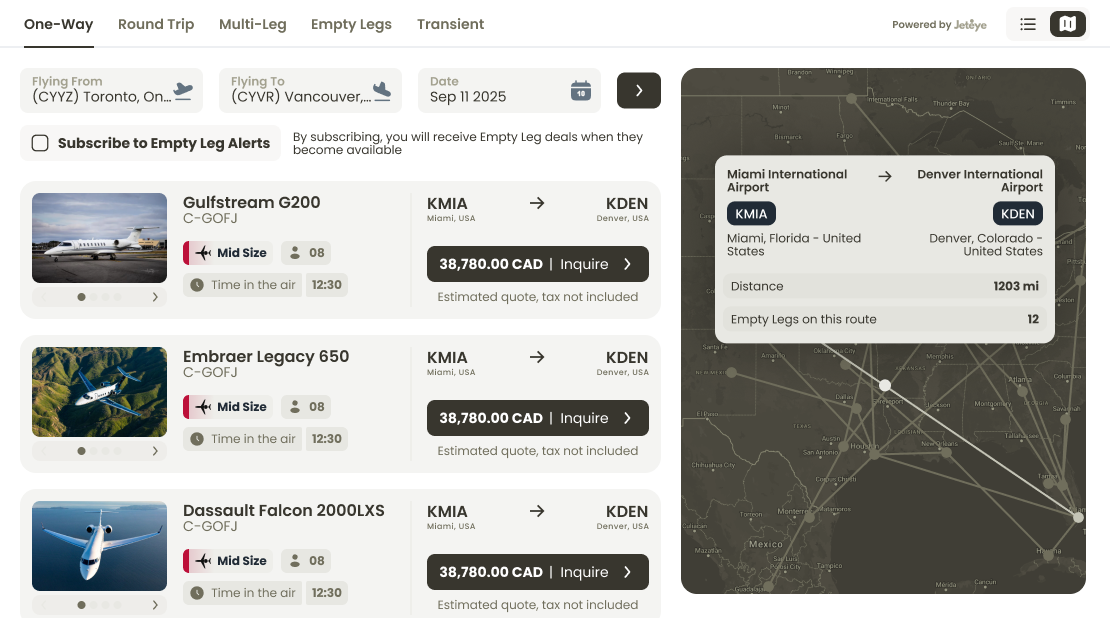The image size is (1110, 618).
Task: Click route arrow on Dassault Falcon card
Action: coord(537,511)
